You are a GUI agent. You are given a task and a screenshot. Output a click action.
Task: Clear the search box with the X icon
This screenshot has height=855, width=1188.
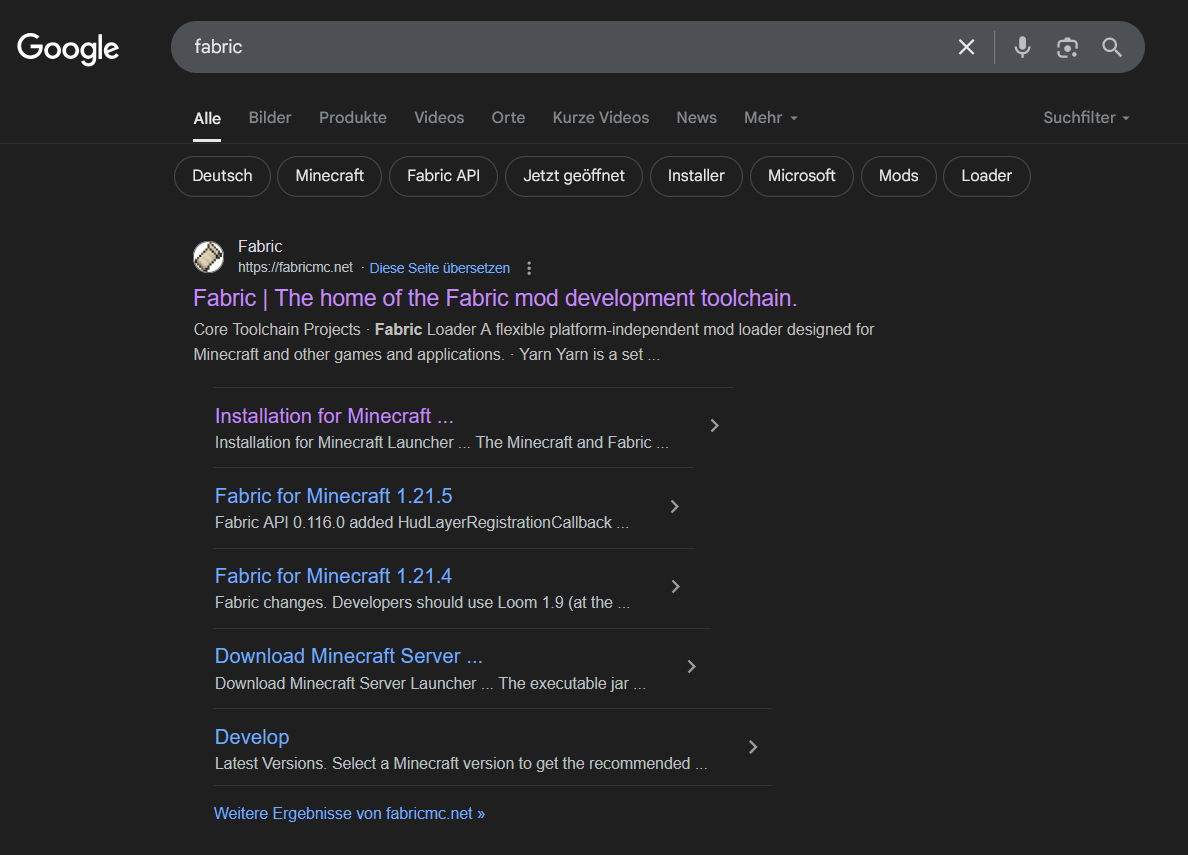(966, 47)
